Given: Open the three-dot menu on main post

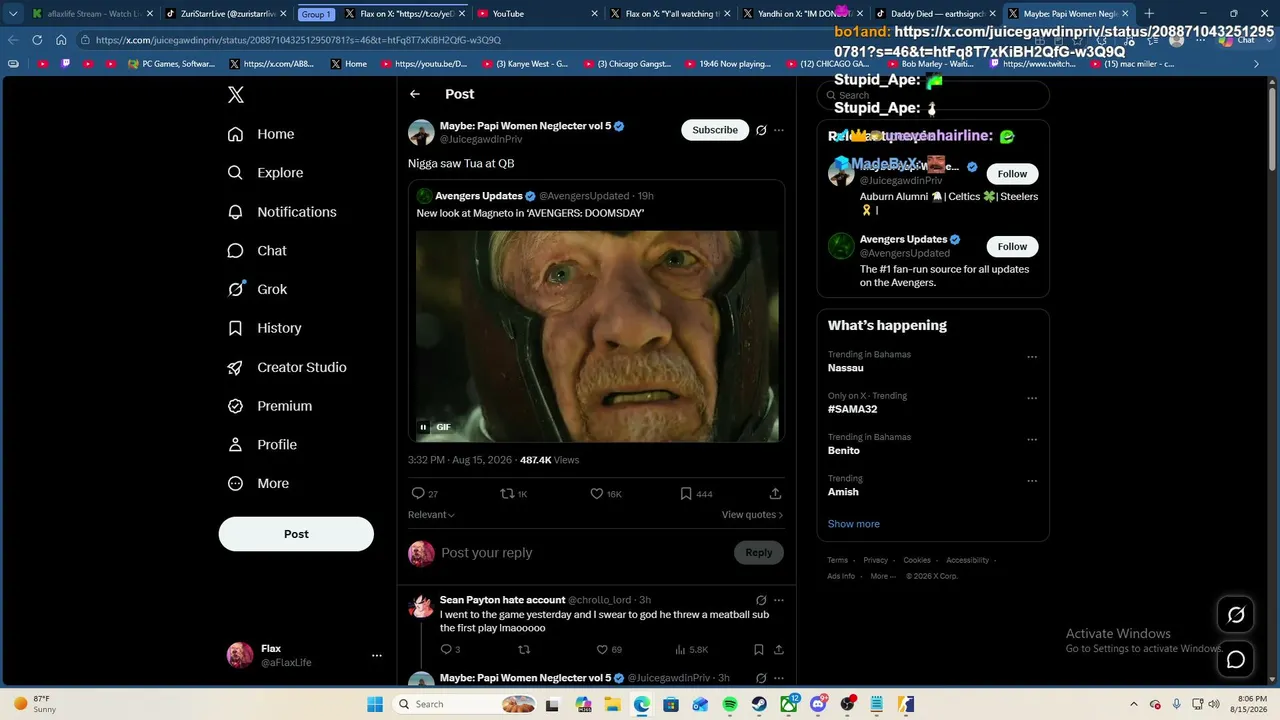Looking at the screenshot, I should [779, 130].
